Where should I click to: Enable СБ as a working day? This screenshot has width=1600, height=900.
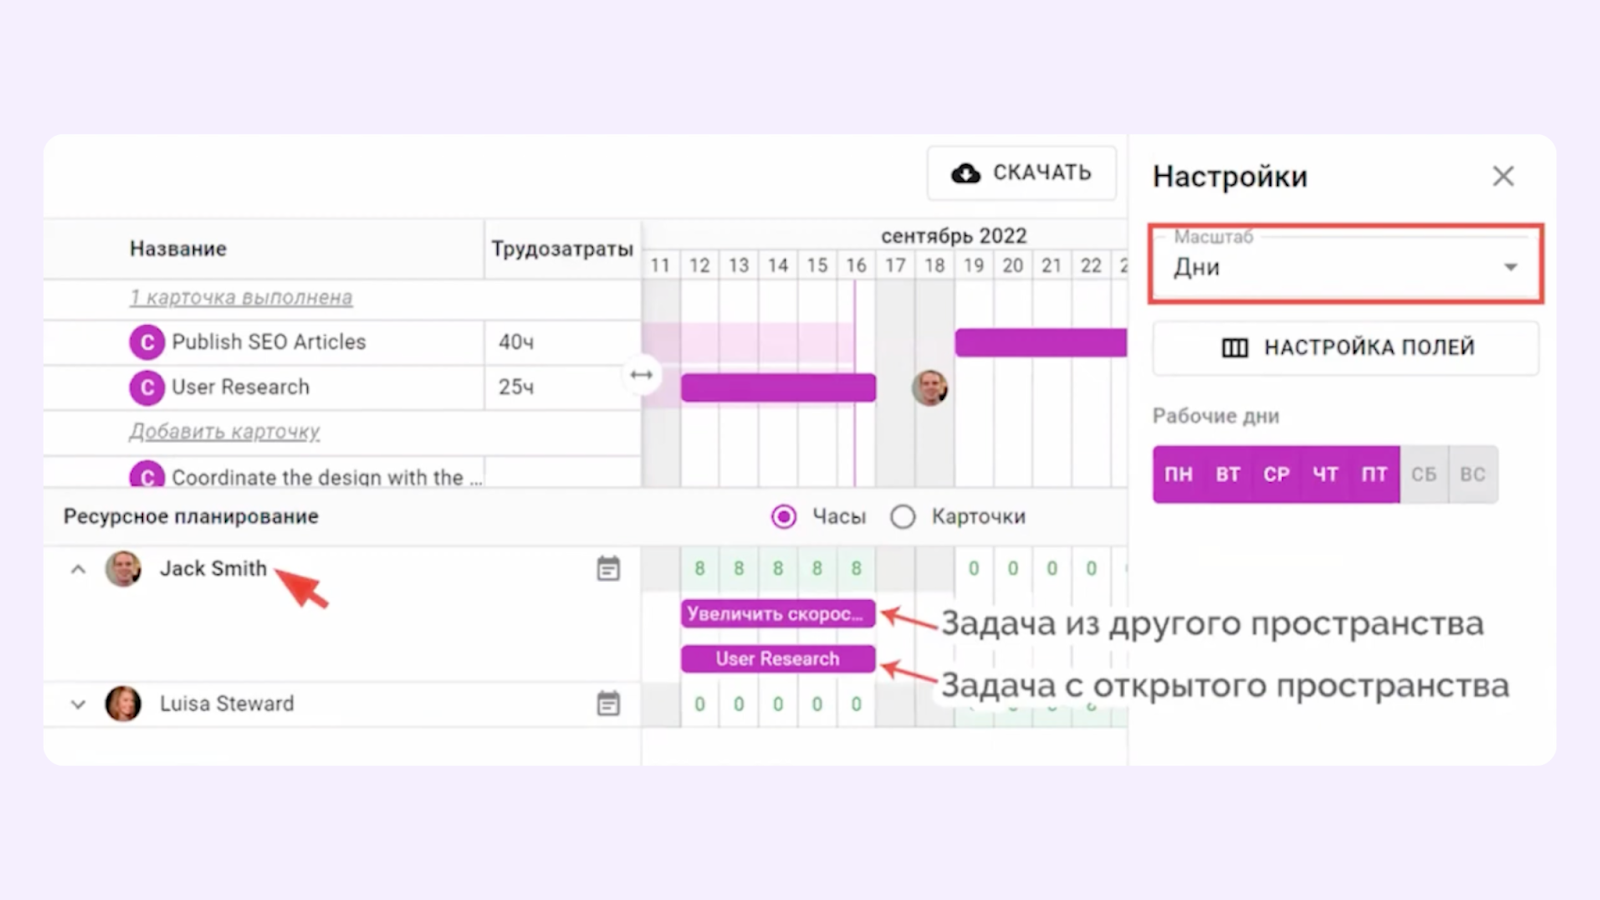[1424, 474]
